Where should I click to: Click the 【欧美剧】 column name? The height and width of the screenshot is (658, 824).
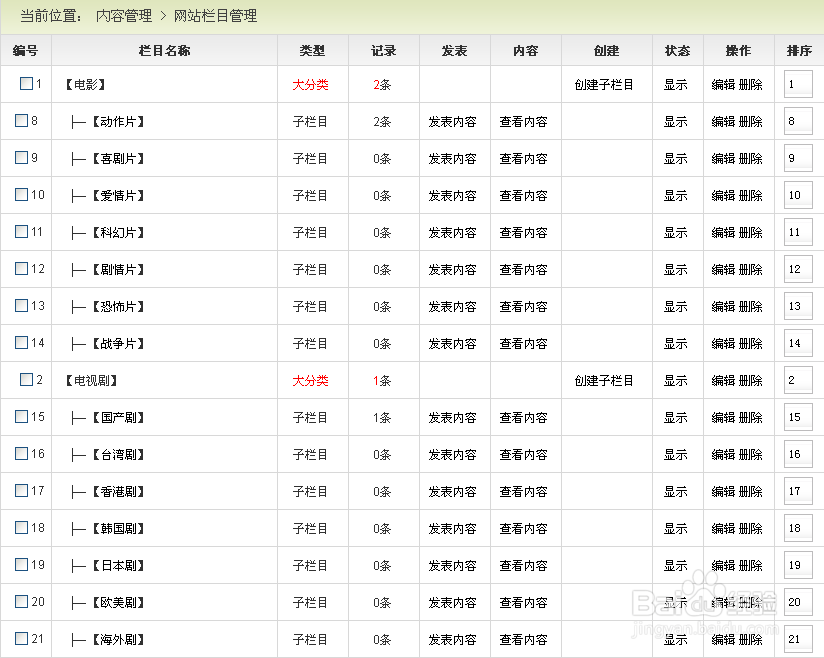pos(118,603)
